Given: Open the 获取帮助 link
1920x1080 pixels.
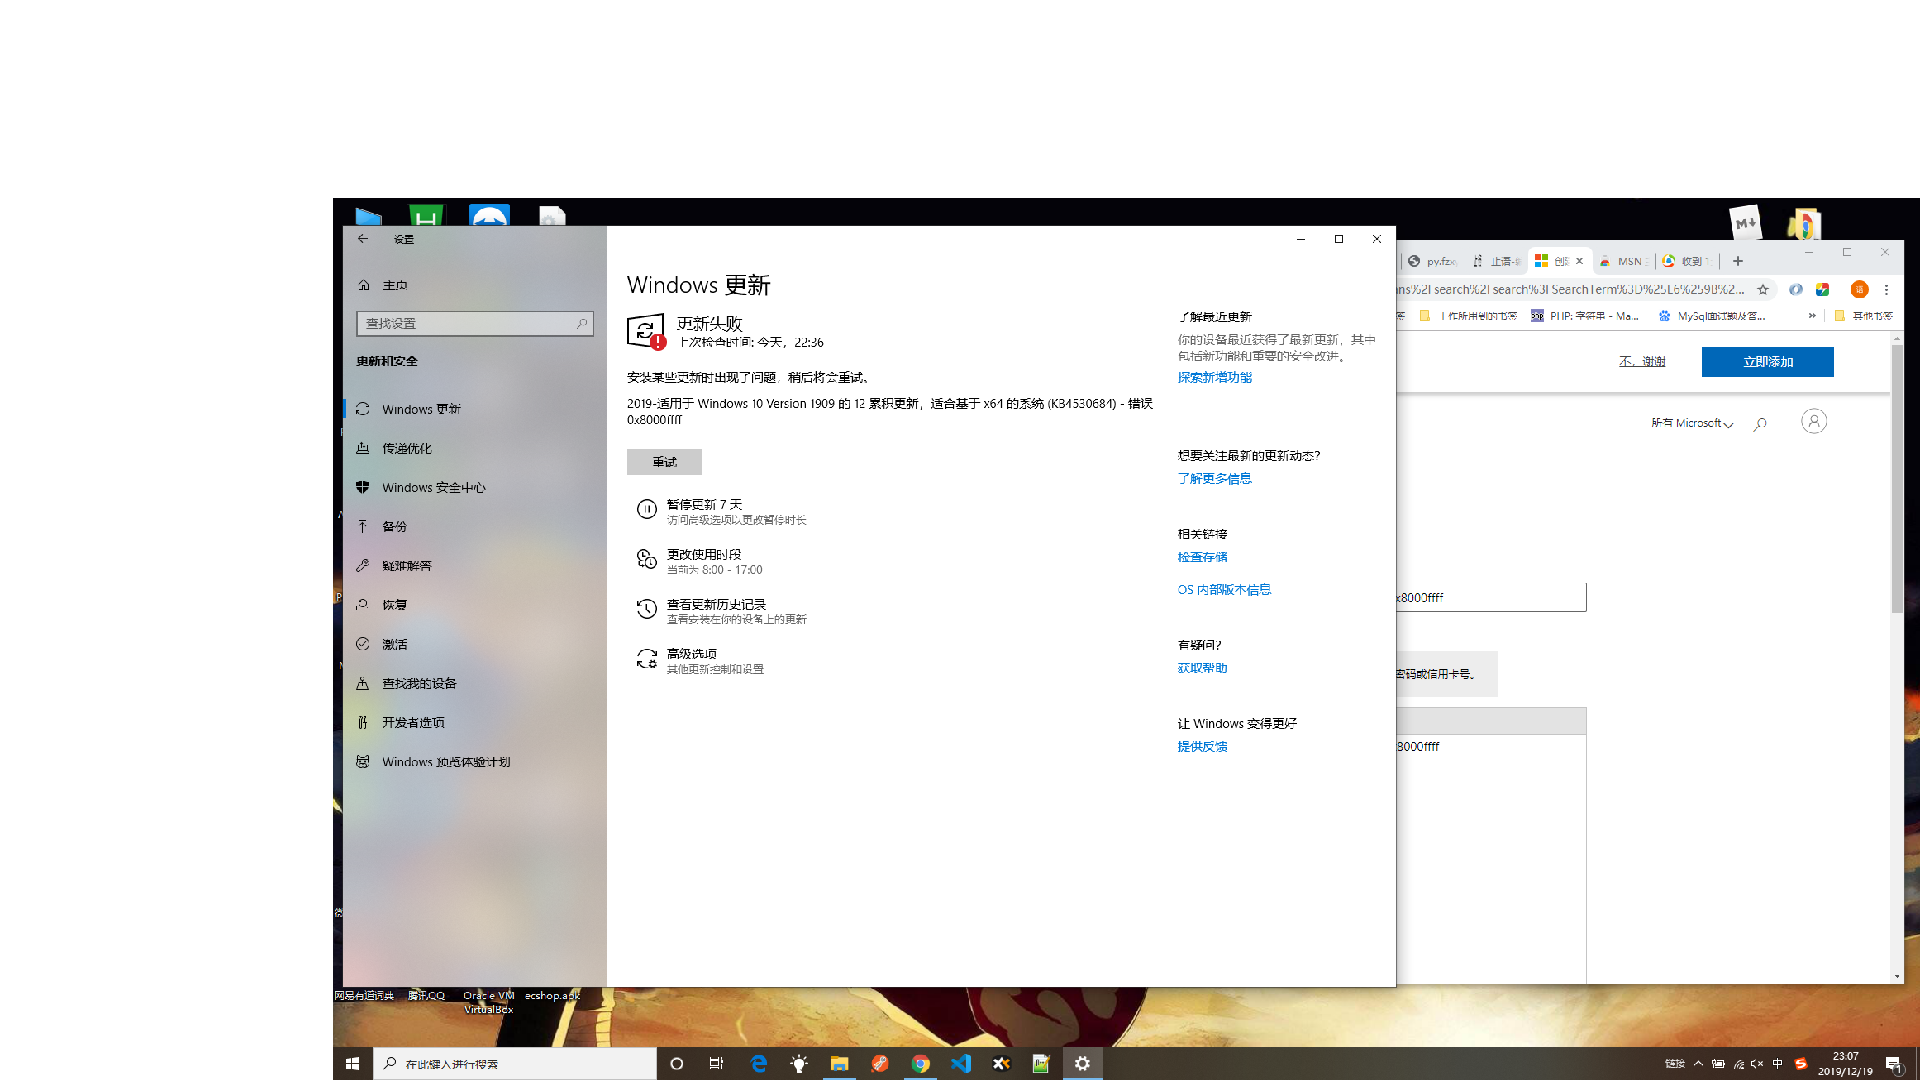Looking at the screenshot, I should point(1202,668).
